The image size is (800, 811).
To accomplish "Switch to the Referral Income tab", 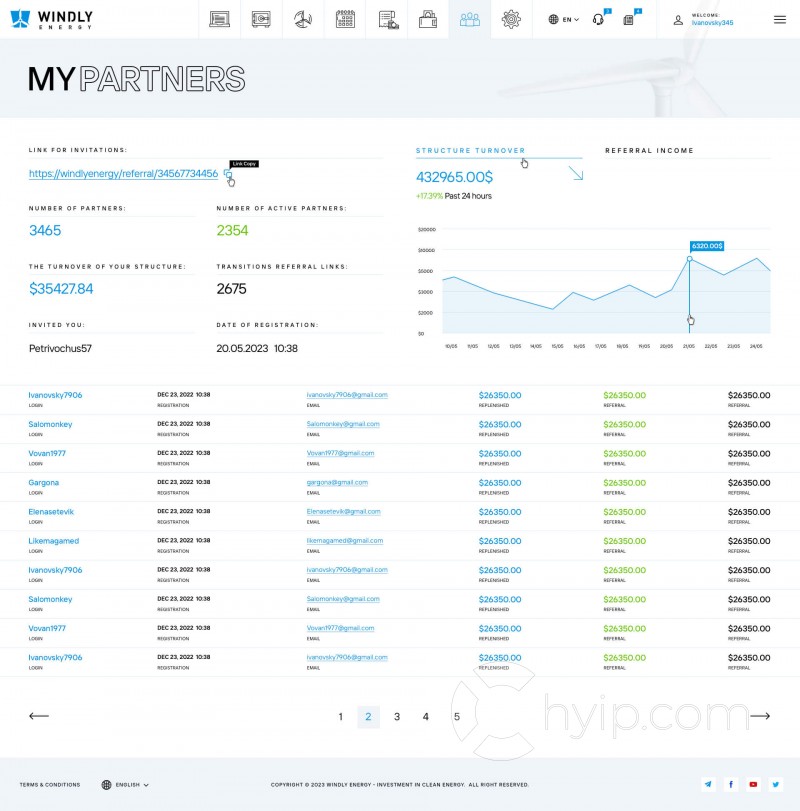I will click(650, 151).
